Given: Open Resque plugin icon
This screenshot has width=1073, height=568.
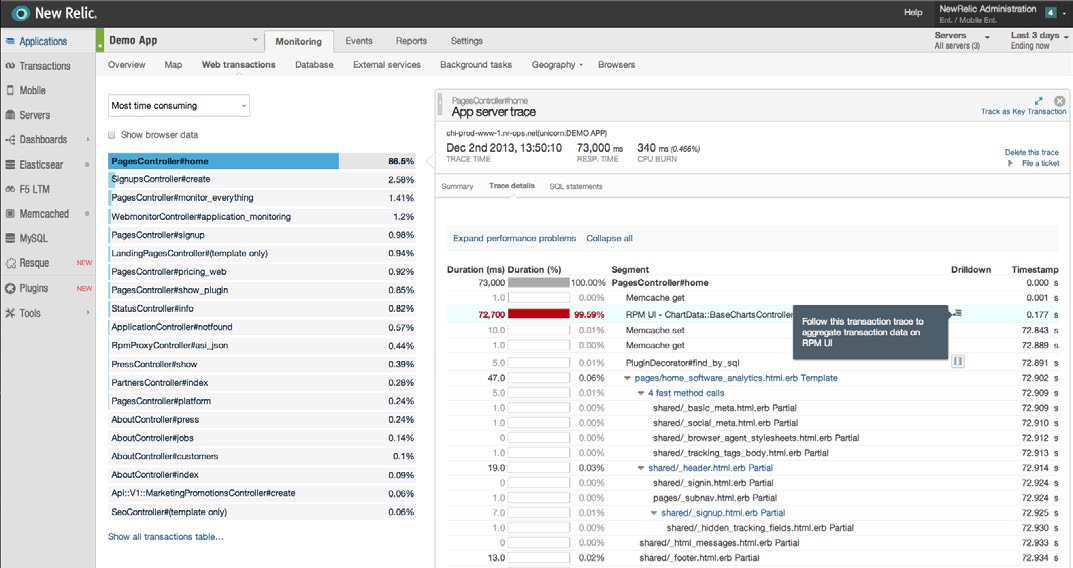Looking at the screenshot, I should (x=10, y=263).
